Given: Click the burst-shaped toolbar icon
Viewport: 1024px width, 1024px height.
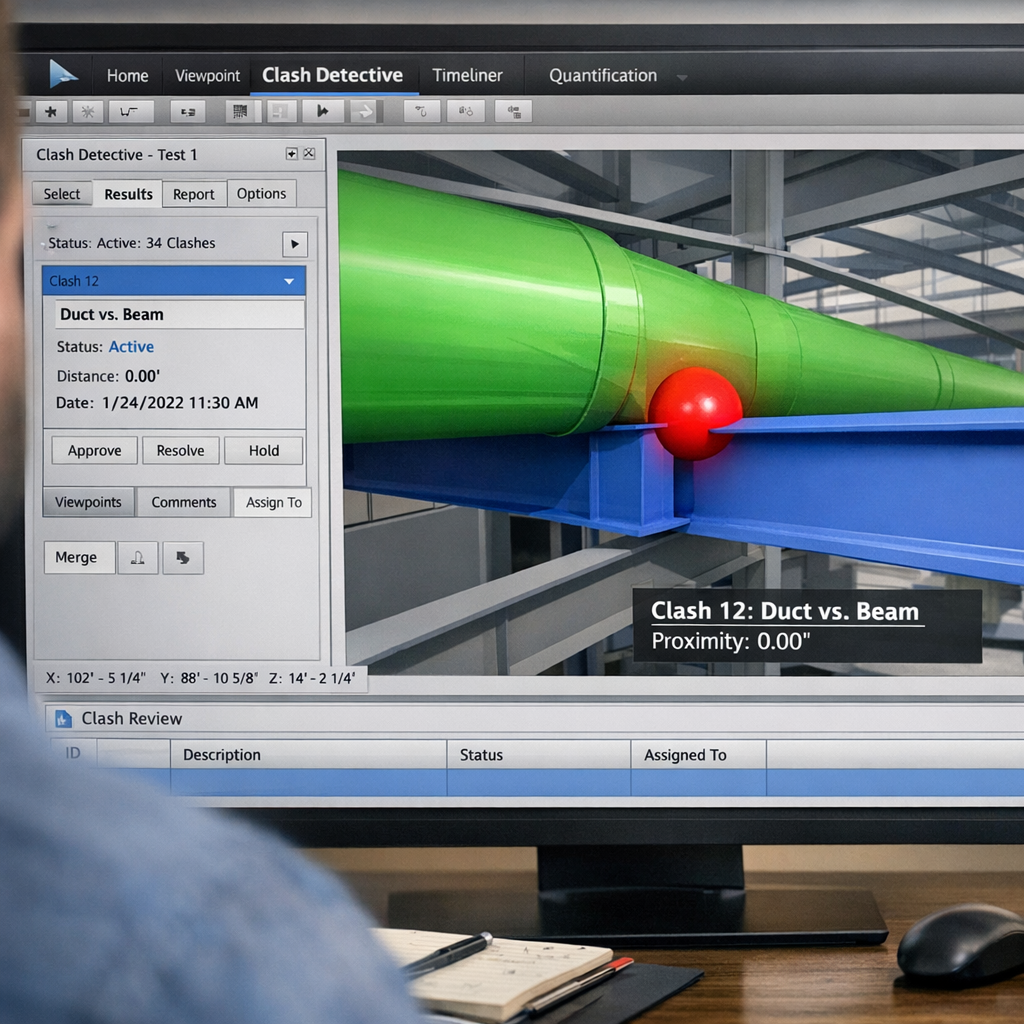Looking at the screenshot, I should (88, 112).
